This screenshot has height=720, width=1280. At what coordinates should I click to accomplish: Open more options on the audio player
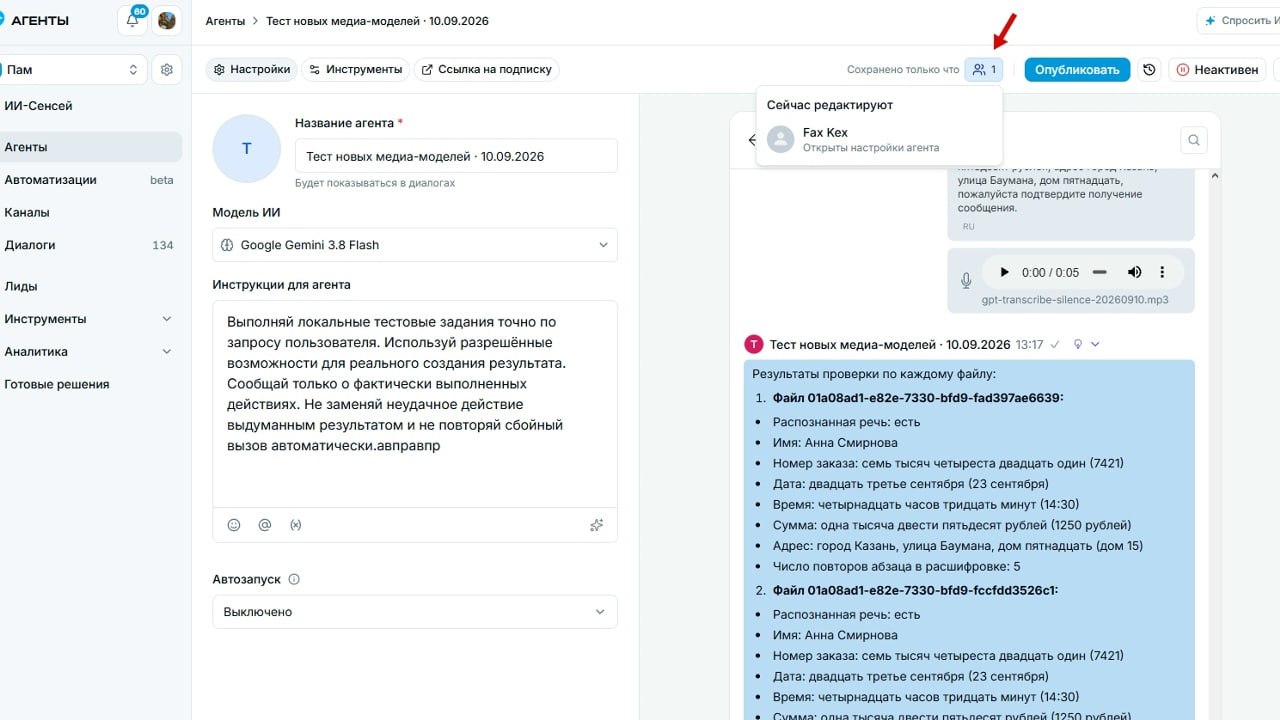(x=1162, y=272)
